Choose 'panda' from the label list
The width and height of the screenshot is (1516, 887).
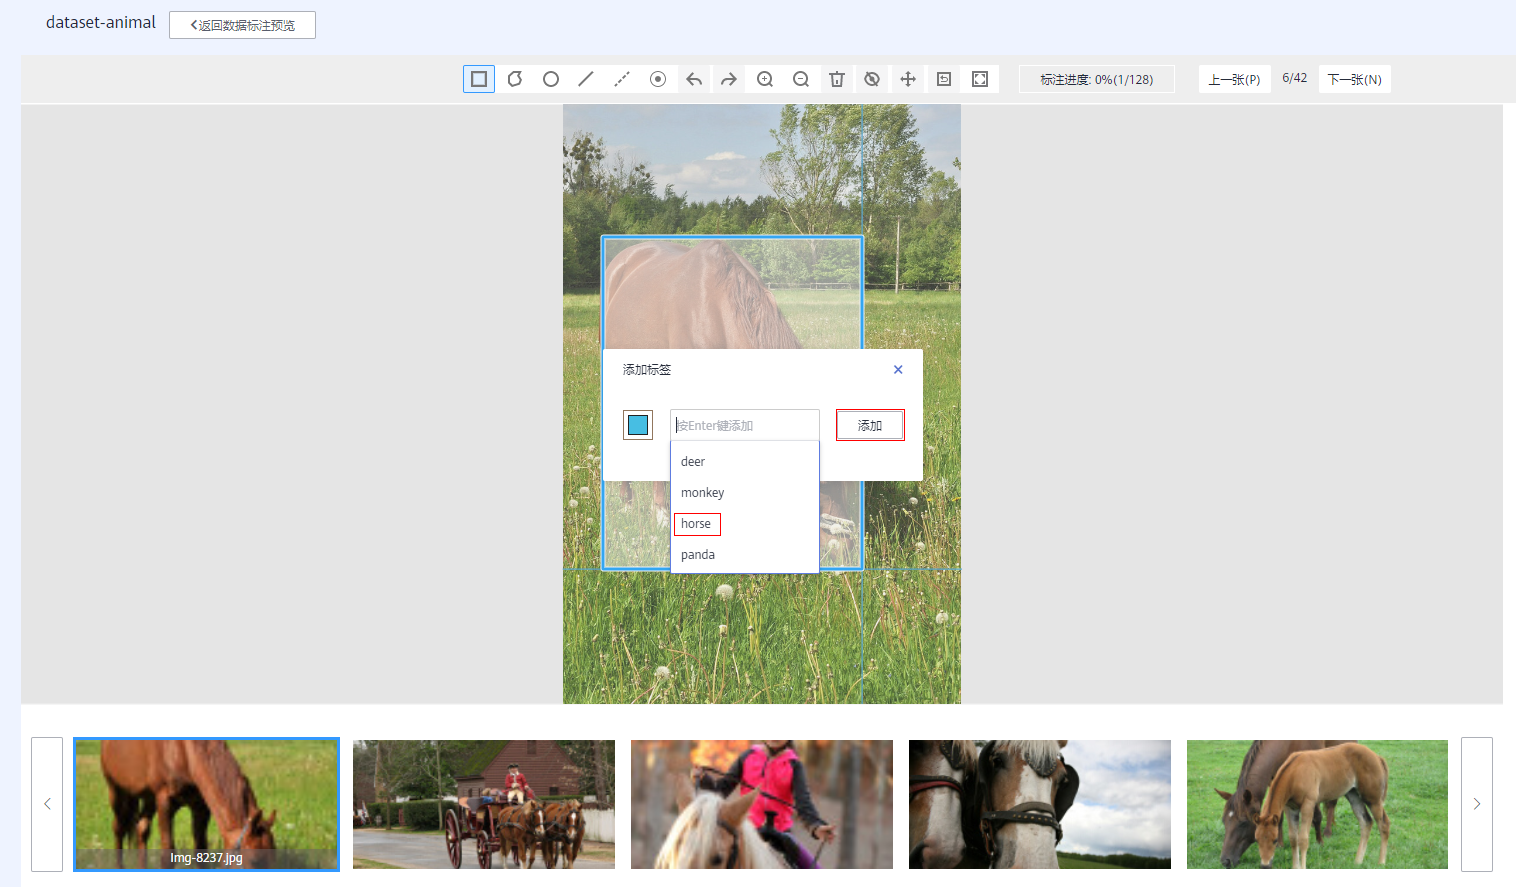click(698, 555)
